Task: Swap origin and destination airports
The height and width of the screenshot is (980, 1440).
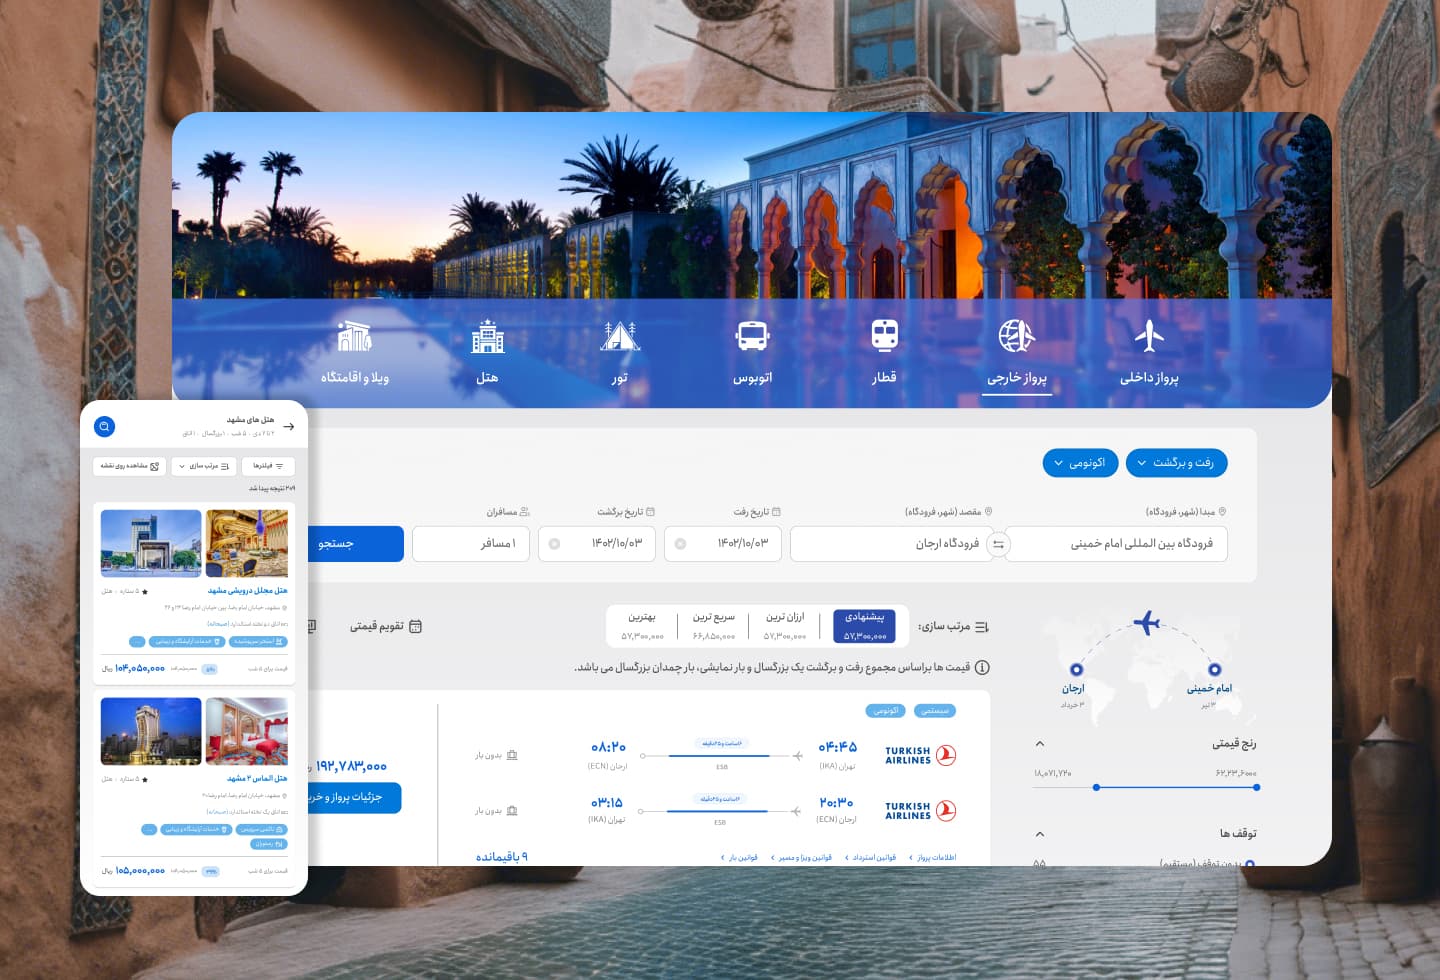Action: click(x=998, y=544)
